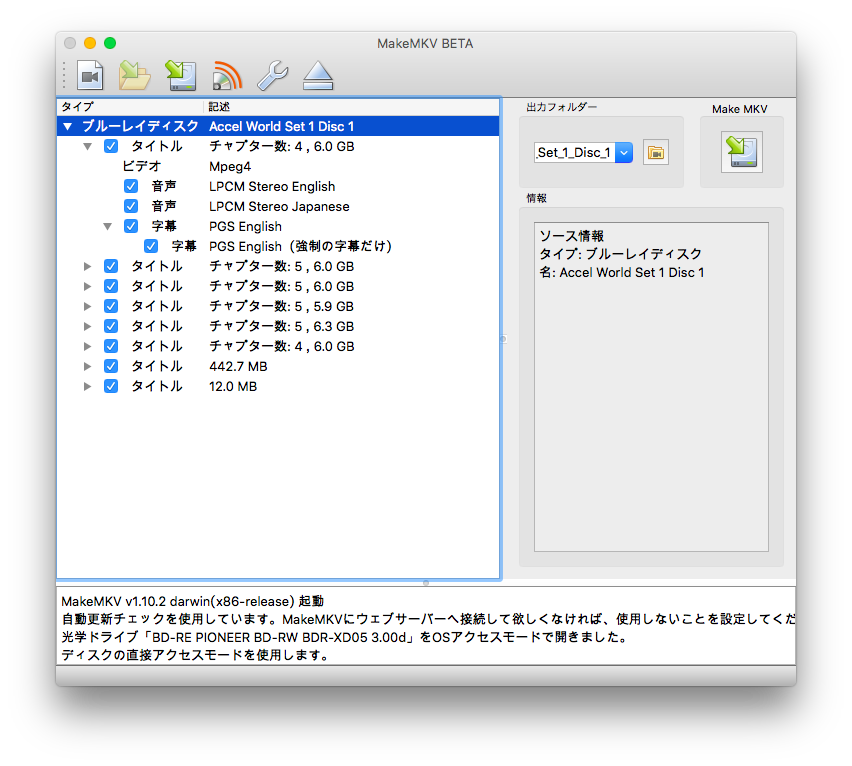Disable the forced-only PGS English subtitle checkbox
The image size is (852, 766).
(151, 247)
